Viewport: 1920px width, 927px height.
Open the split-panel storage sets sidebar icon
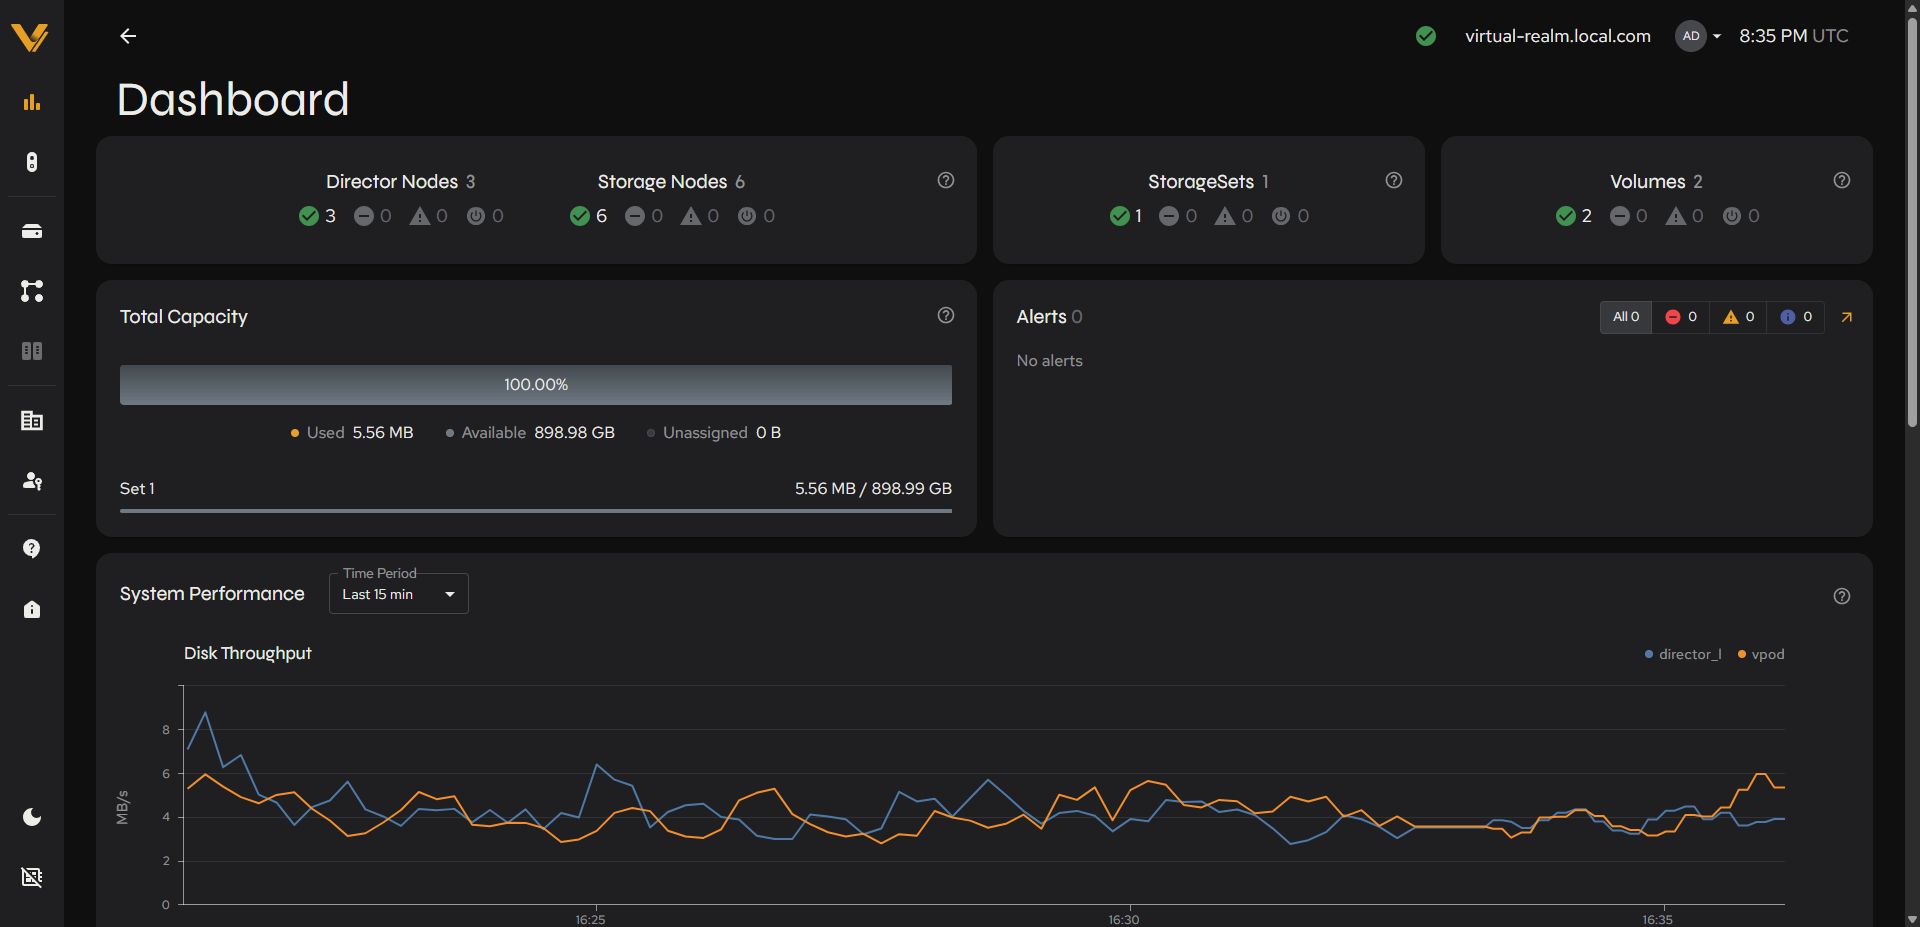coord(32,351)
